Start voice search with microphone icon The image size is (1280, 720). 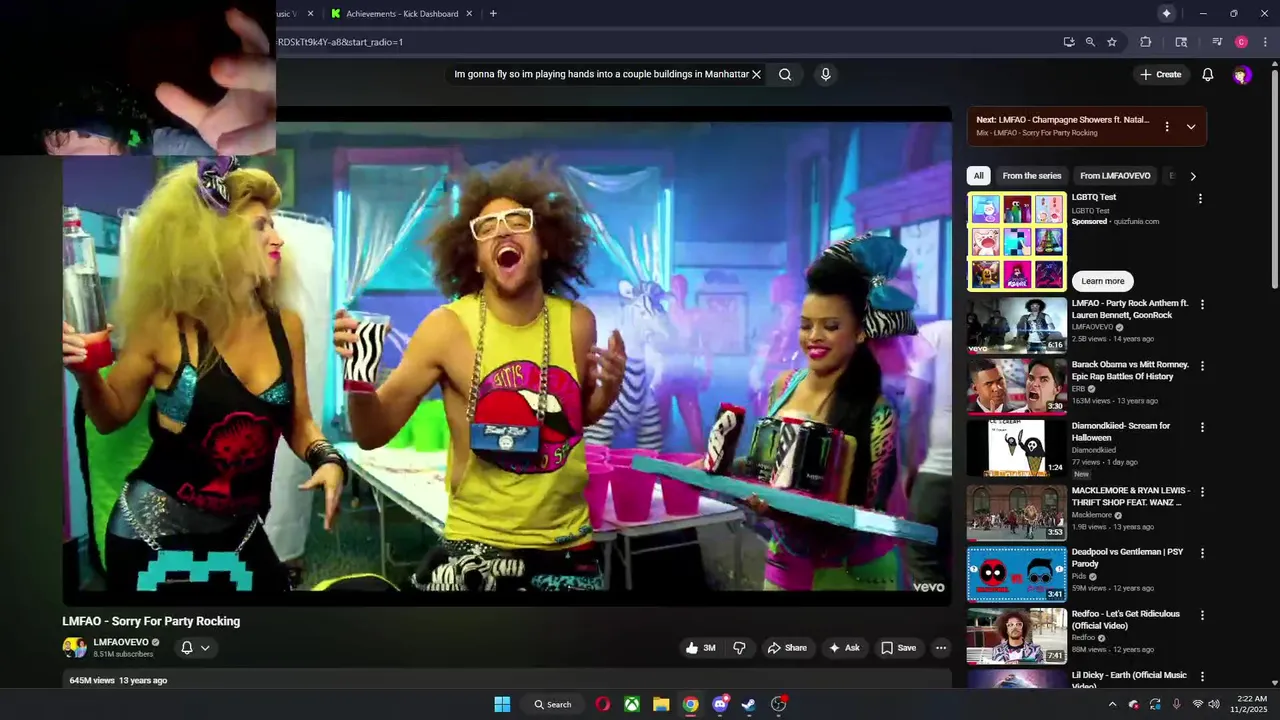[x=825, y=74]
